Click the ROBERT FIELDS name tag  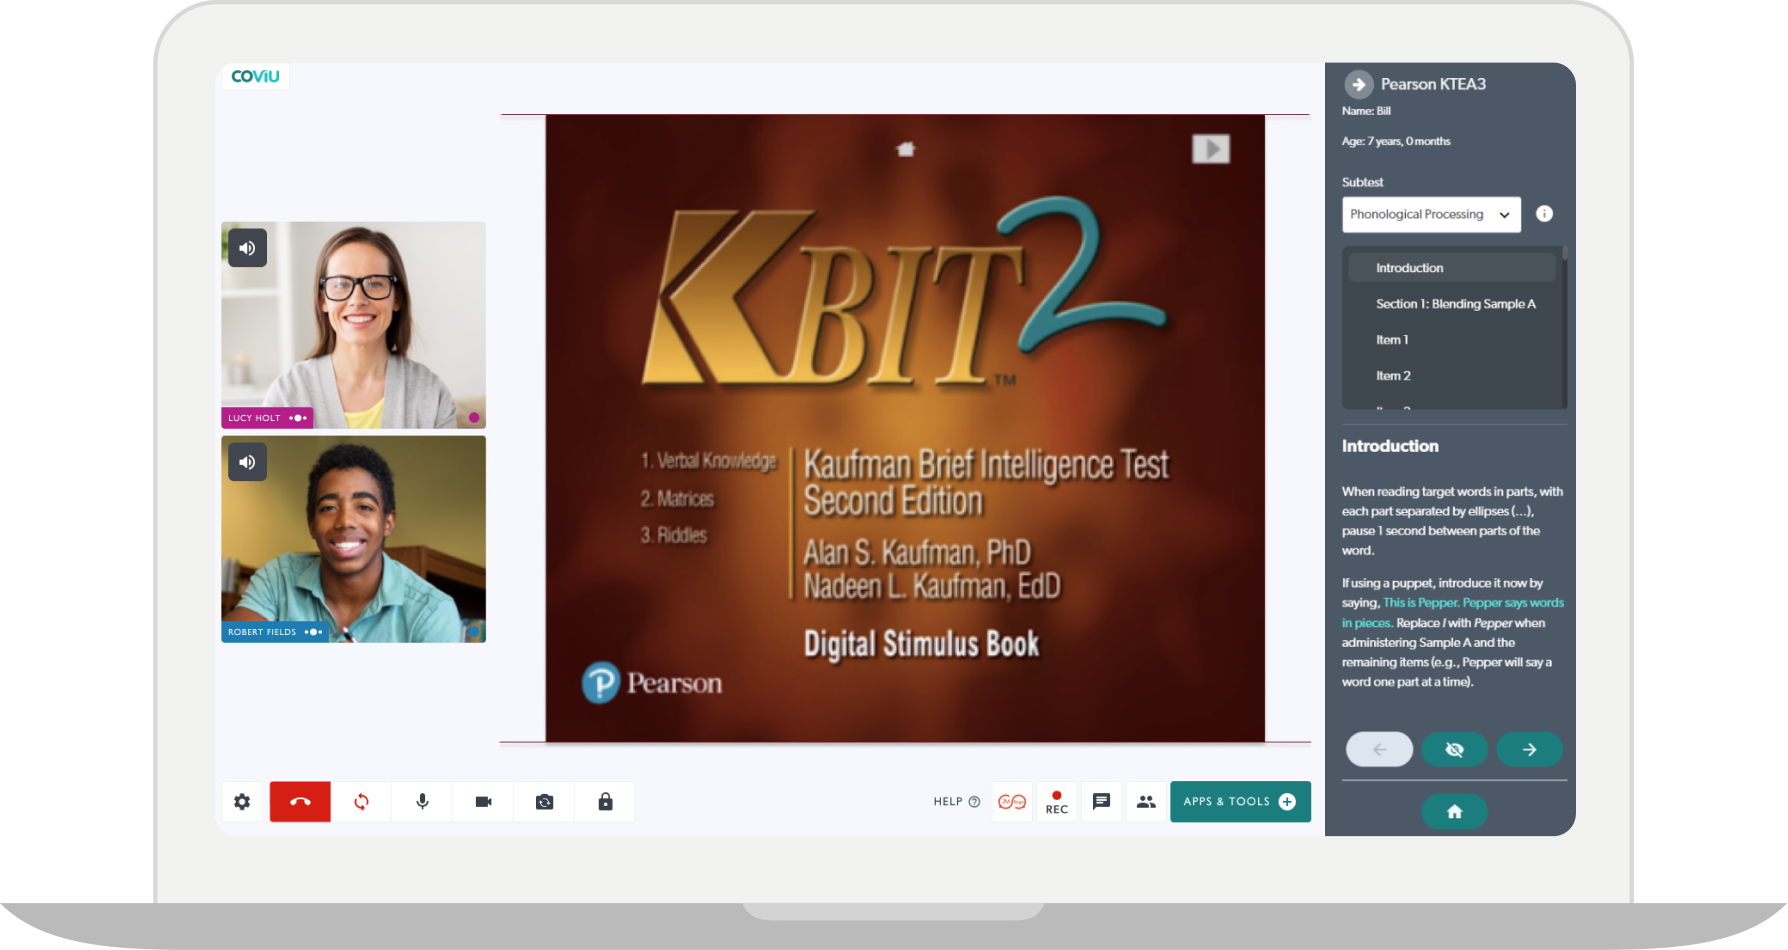[x=275, y=632]
